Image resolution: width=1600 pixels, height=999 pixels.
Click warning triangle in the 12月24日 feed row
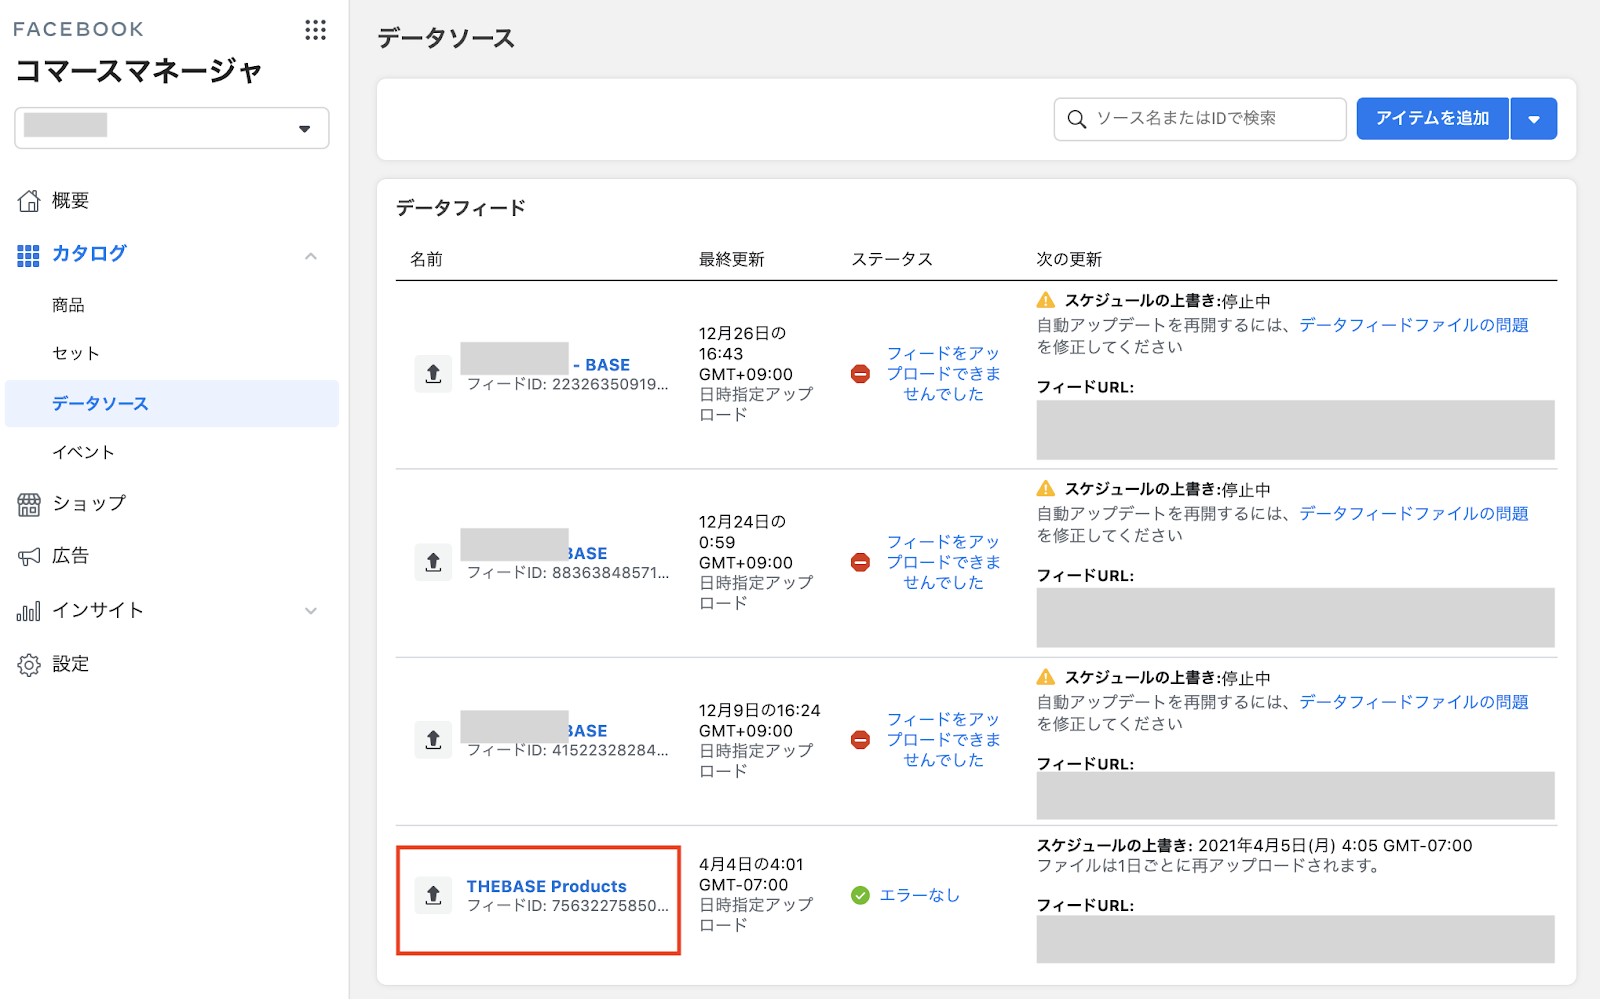coord(1046,488)
